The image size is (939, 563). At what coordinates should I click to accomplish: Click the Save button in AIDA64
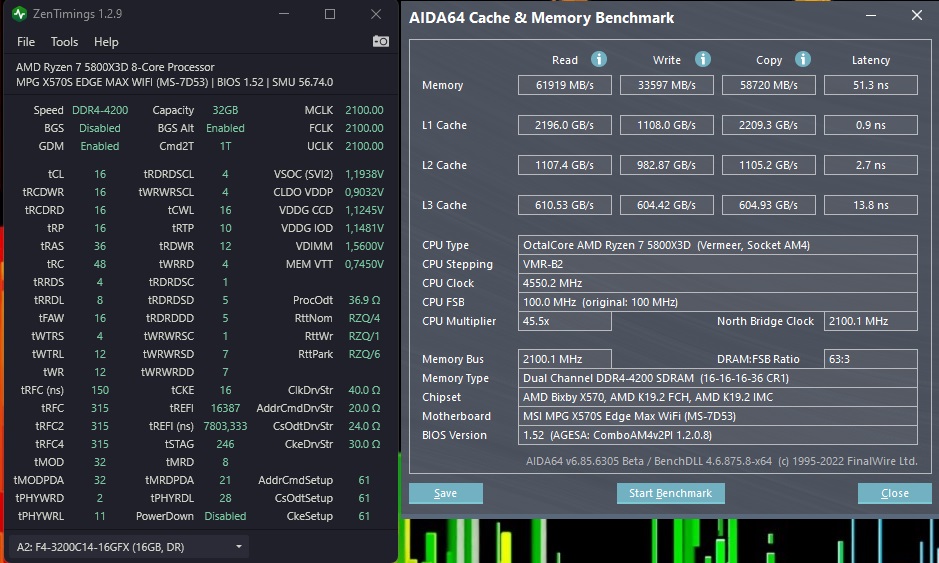click(x=446, y=493)
